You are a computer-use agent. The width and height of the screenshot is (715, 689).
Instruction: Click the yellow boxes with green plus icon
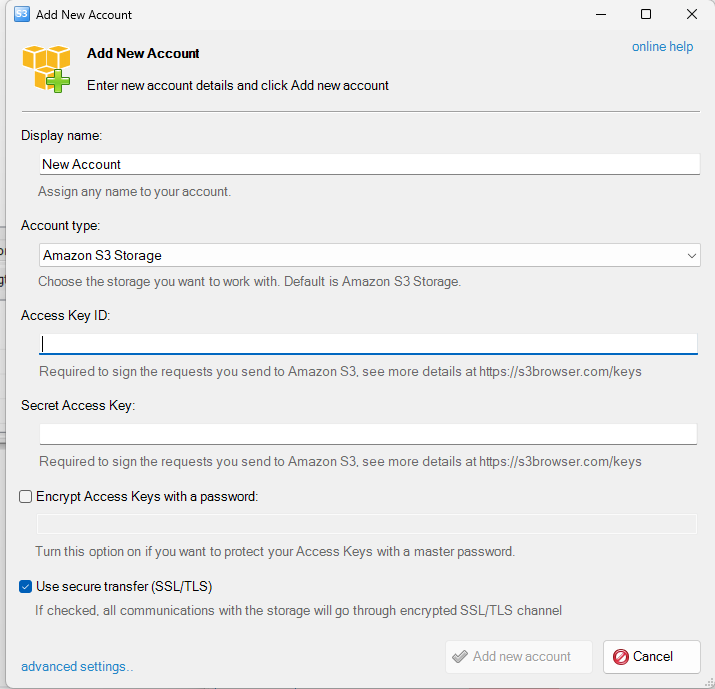pyautogui.click(x=47, y=69)
